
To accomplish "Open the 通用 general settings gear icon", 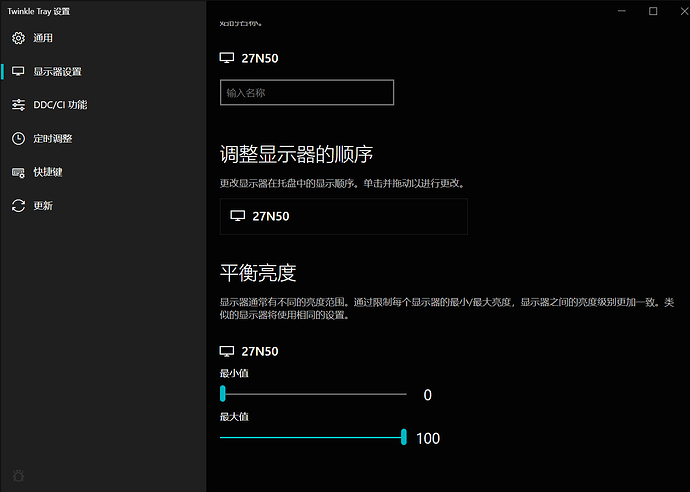I will (x=18, y=38).
